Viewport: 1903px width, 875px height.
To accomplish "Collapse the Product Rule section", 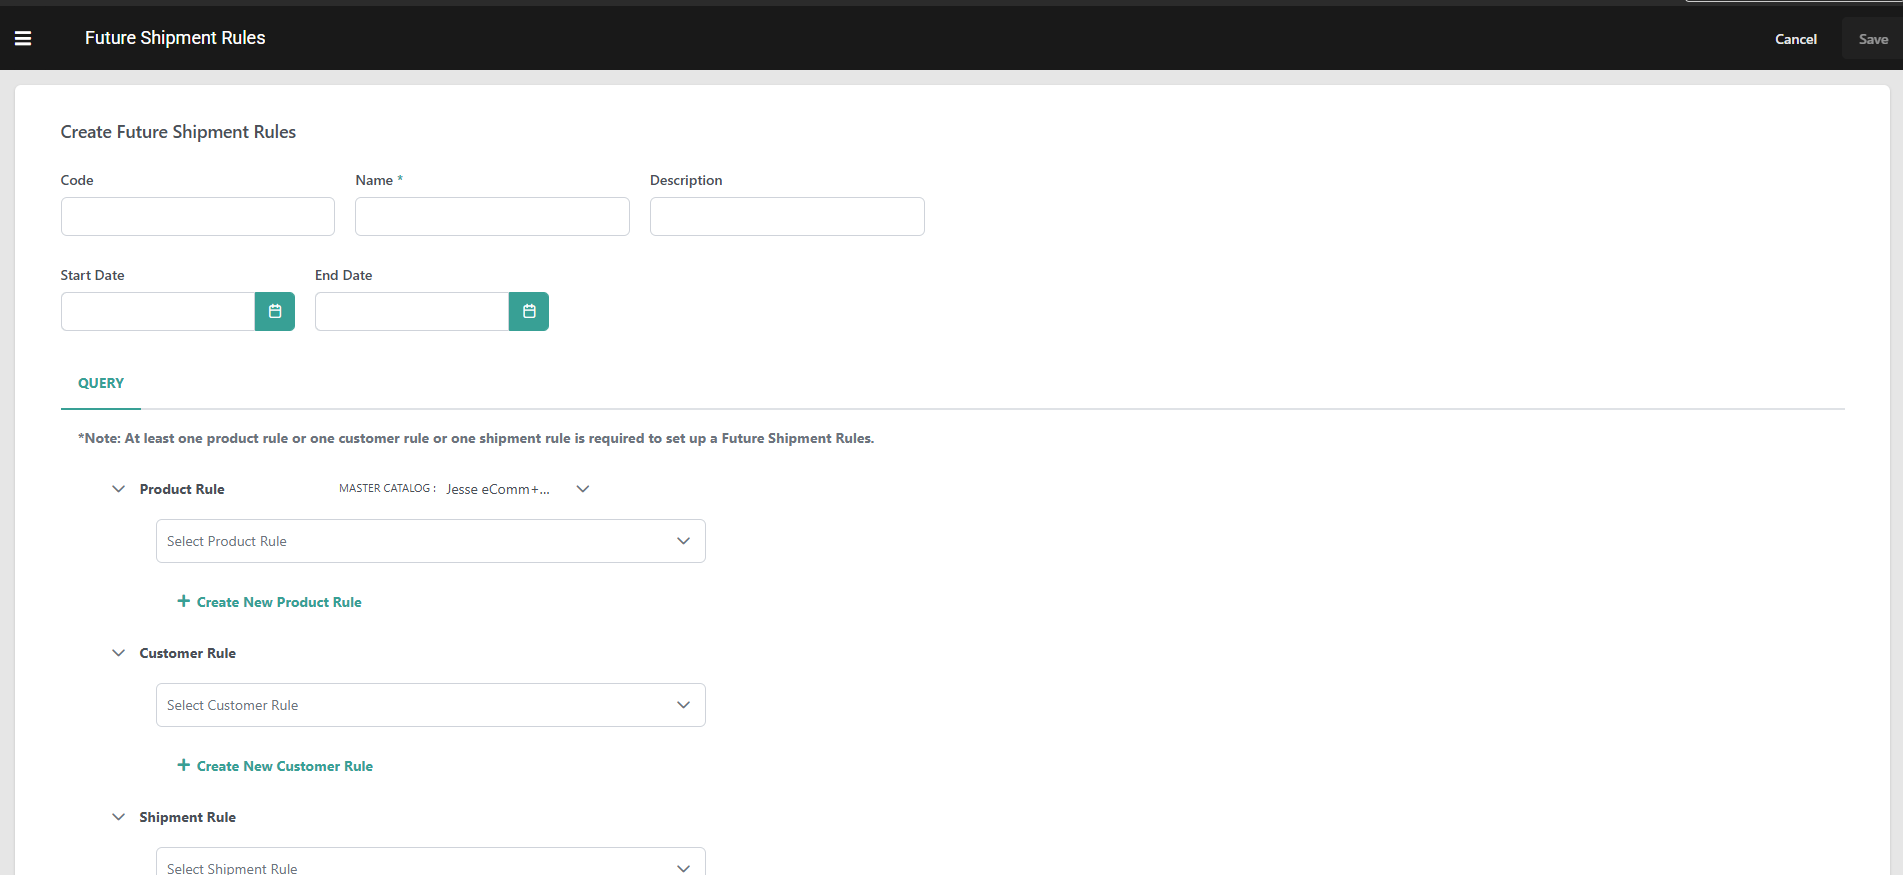I will (119, 489).
